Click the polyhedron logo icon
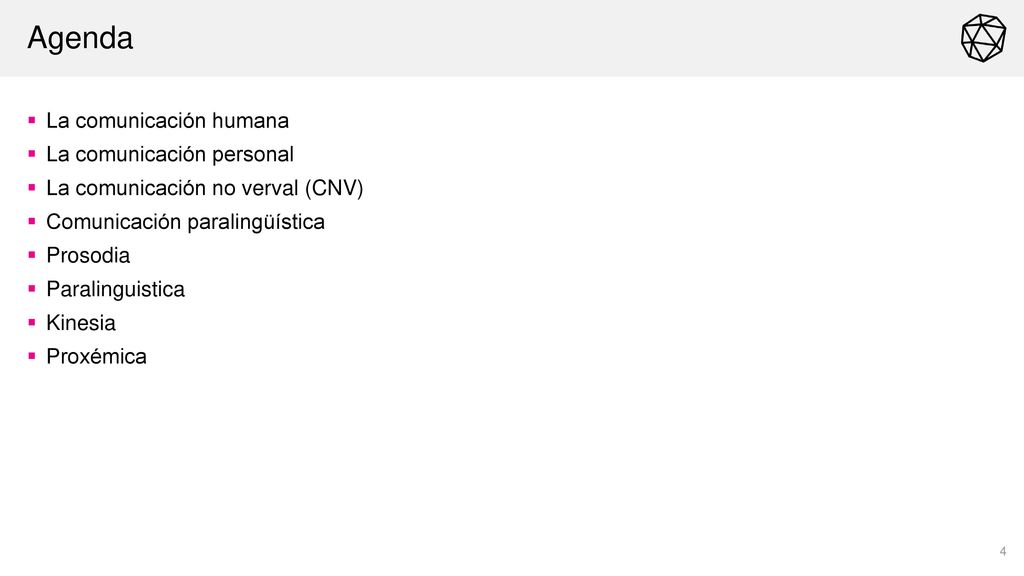 pyautogui.click(x=983, y=38)
